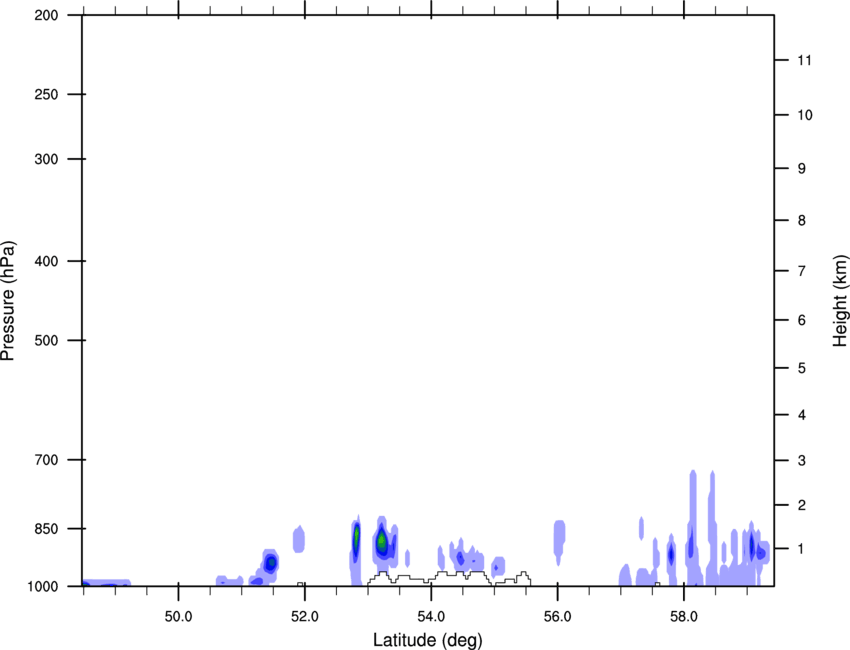The width and height of the screenshot is (850, 650).
Task: Click the Latitude (deg) axis title
Action: point(427,640)
